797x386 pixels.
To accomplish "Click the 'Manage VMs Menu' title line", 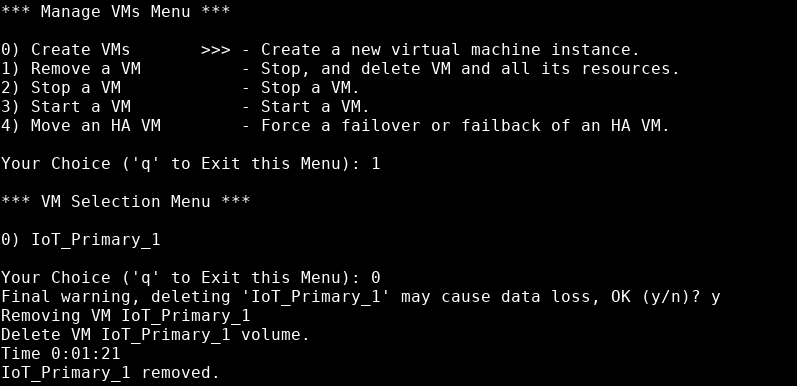I will 115,11.
